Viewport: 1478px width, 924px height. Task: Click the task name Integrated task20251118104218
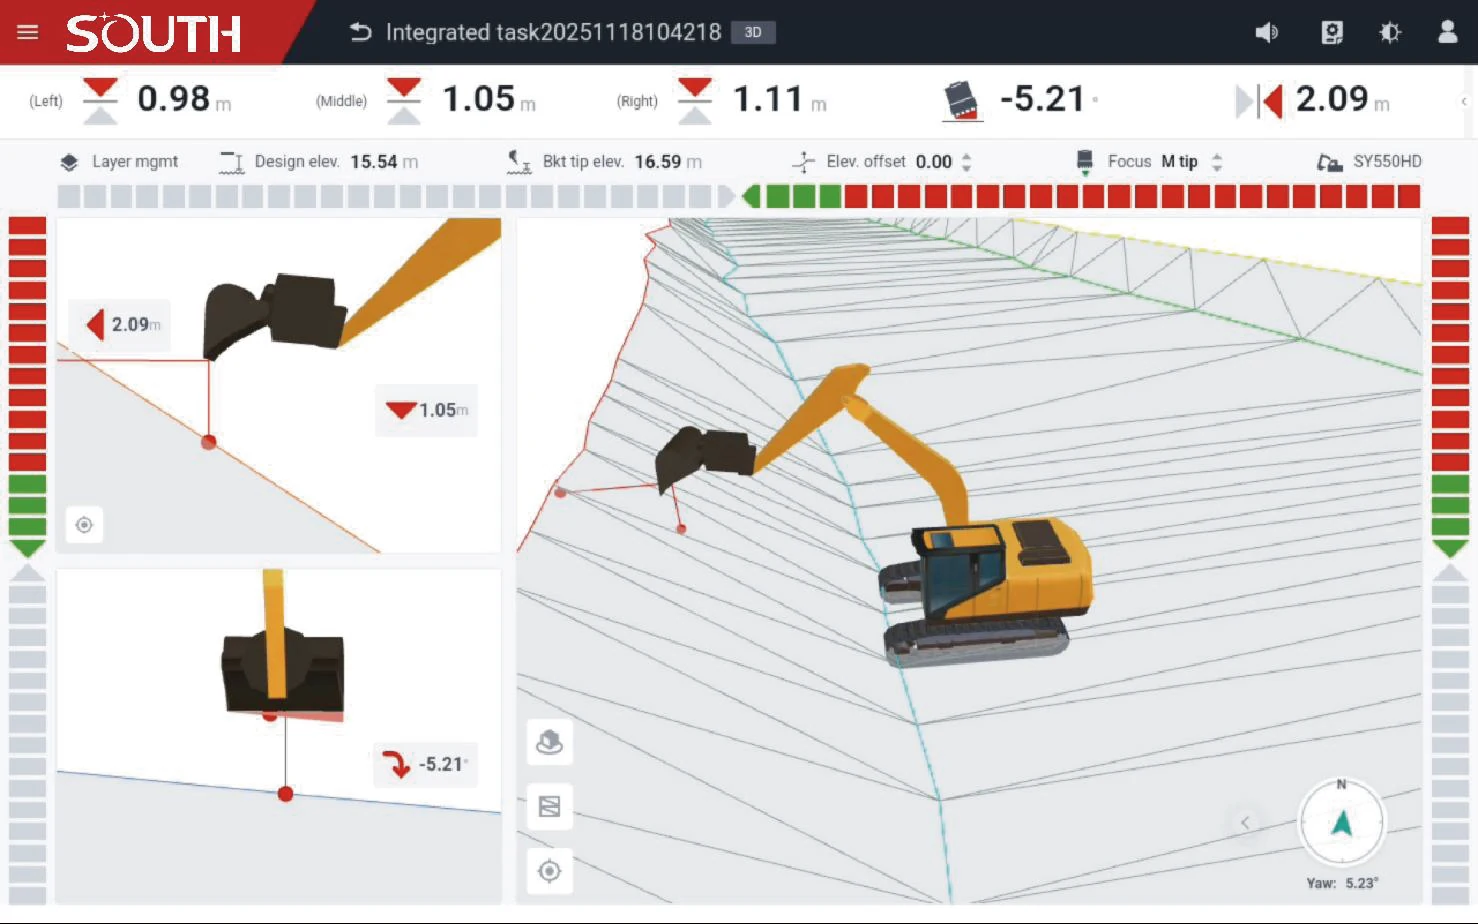[x=553, y=32]
